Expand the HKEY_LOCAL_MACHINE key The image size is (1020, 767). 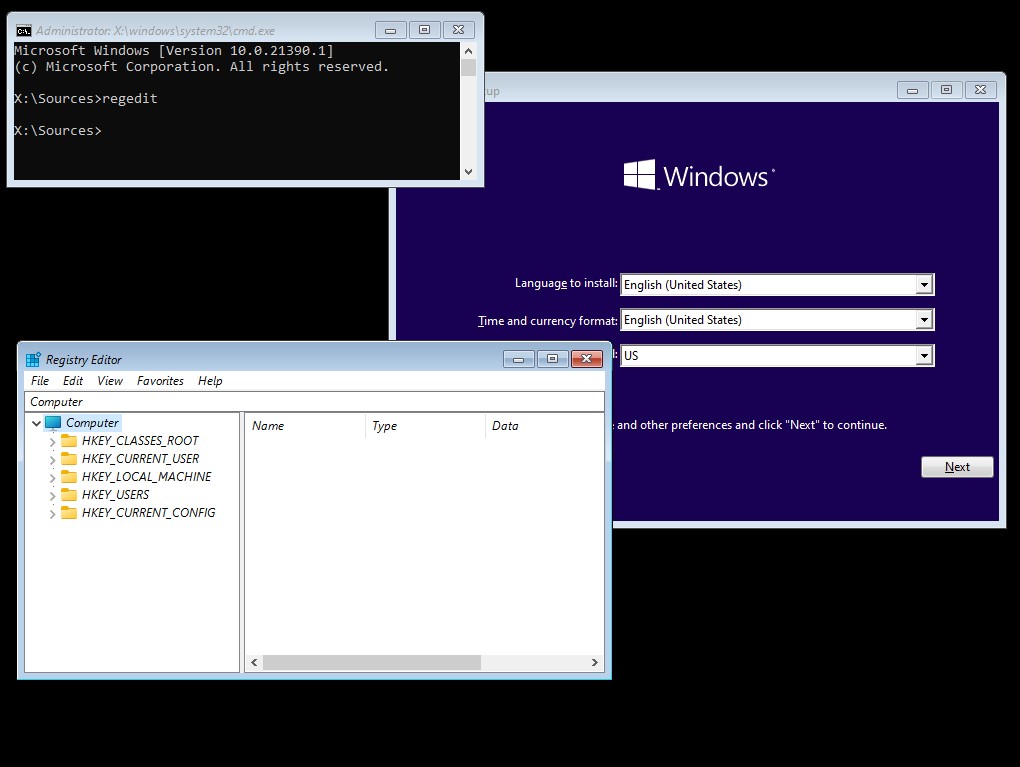(52, 478)
